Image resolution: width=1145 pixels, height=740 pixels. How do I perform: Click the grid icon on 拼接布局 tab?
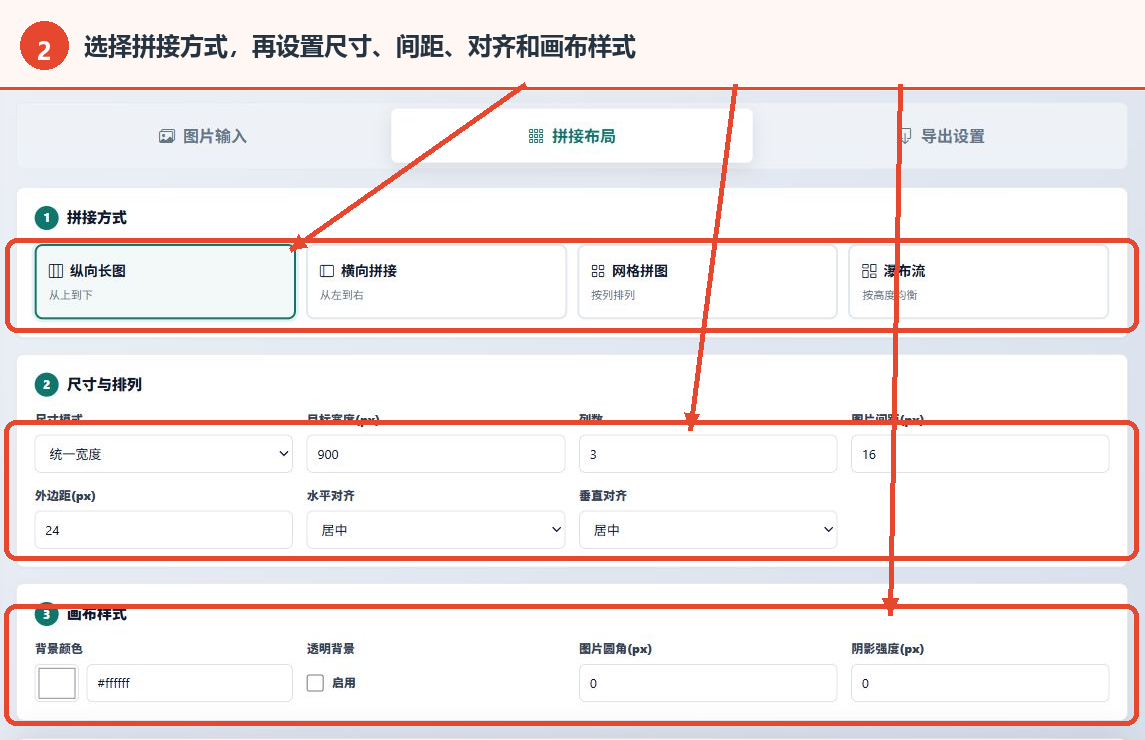[536, 136]
